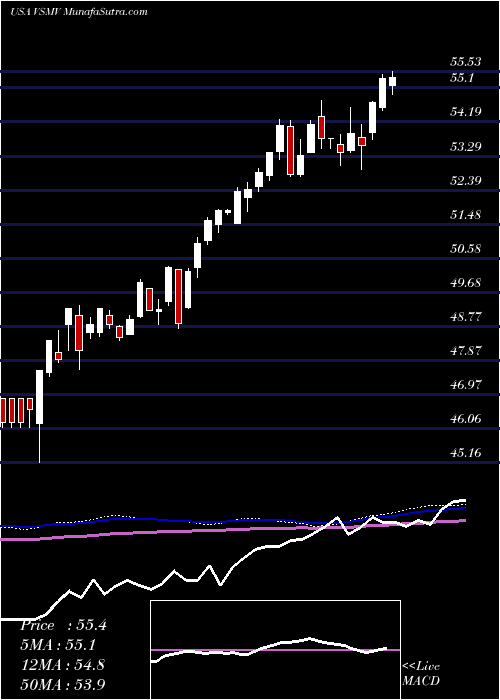Screen dimensions: 500x700
Task: Click the 48.77 price axis label
Action: (466, 317)
